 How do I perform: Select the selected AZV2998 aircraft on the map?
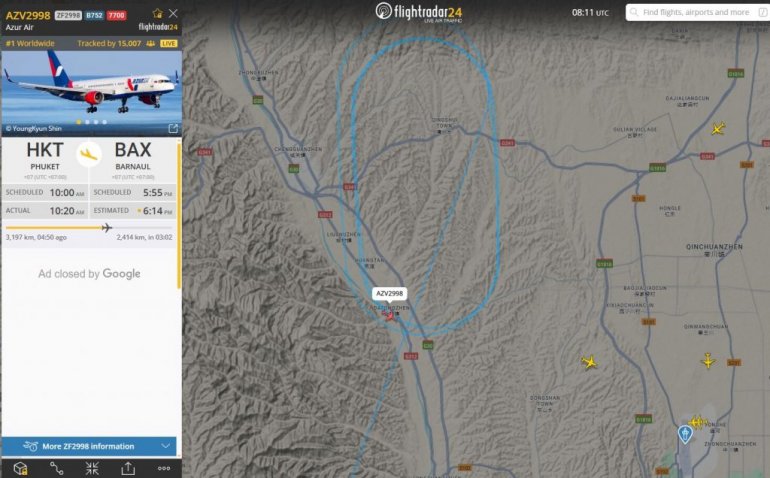pyautogui.click(x=389, y=315)
